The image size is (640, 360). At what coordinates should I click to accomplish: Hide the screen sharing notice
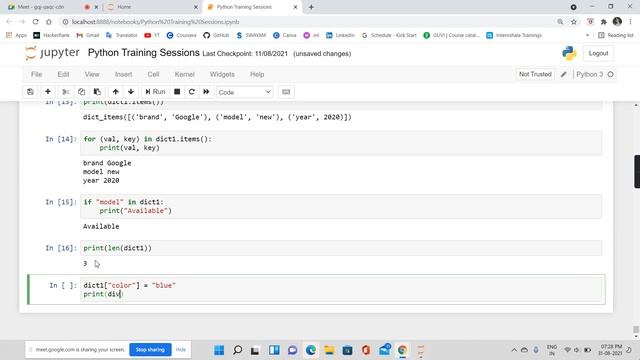pyautogui.click(x=181, y=349)
